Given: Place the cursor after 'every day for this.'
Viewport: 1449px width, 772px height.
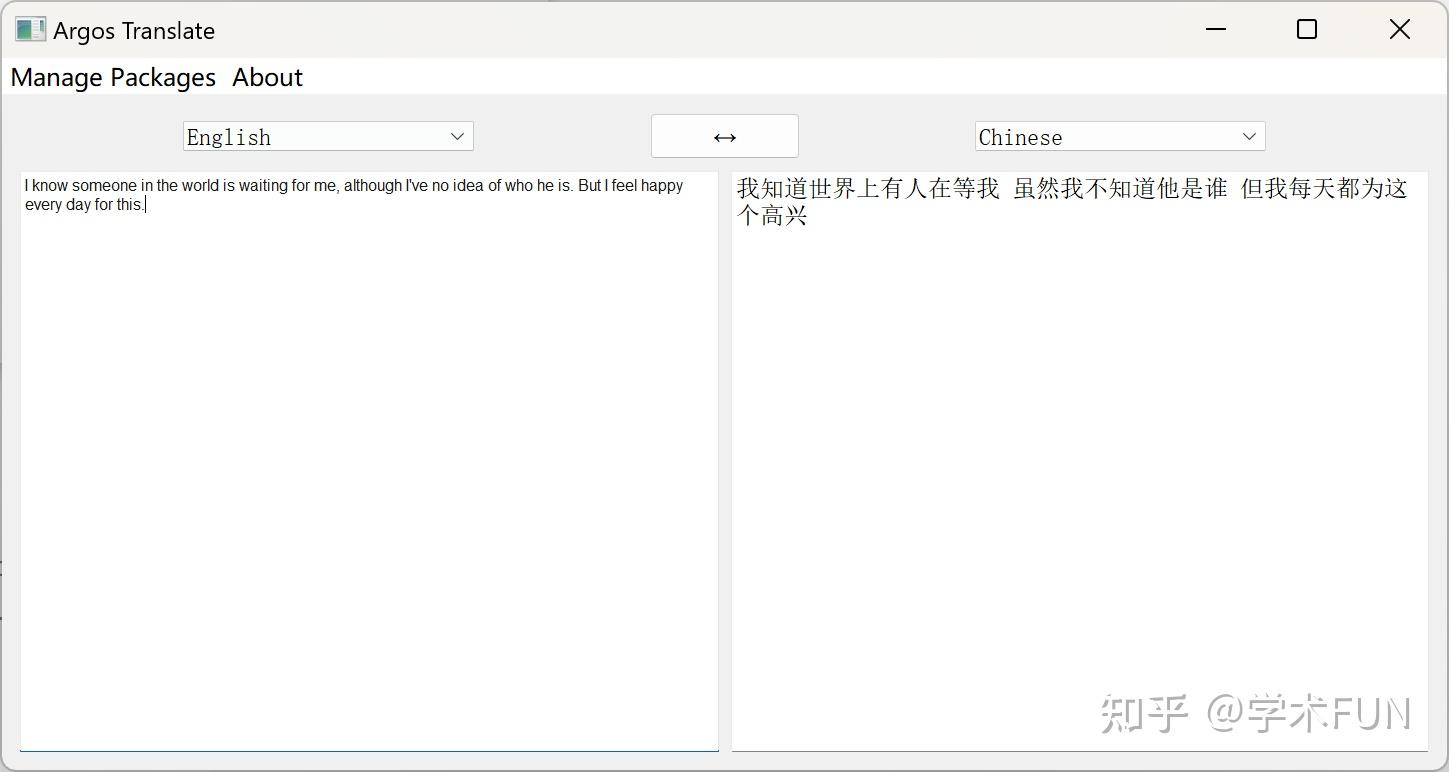Looking at the screenshot, I should [x=146, y=204].
